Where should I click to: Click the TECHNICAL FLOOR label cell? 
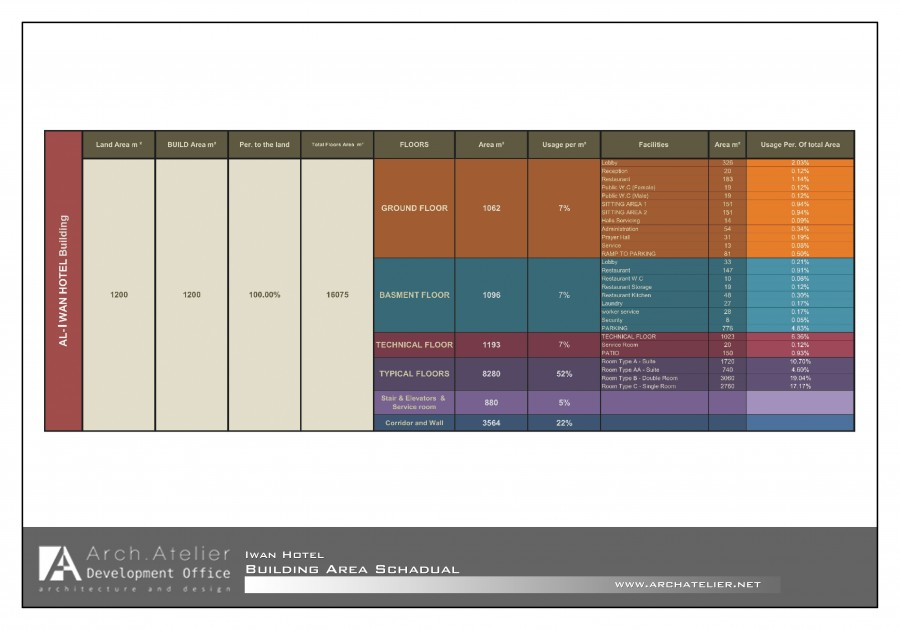[414, 345]
